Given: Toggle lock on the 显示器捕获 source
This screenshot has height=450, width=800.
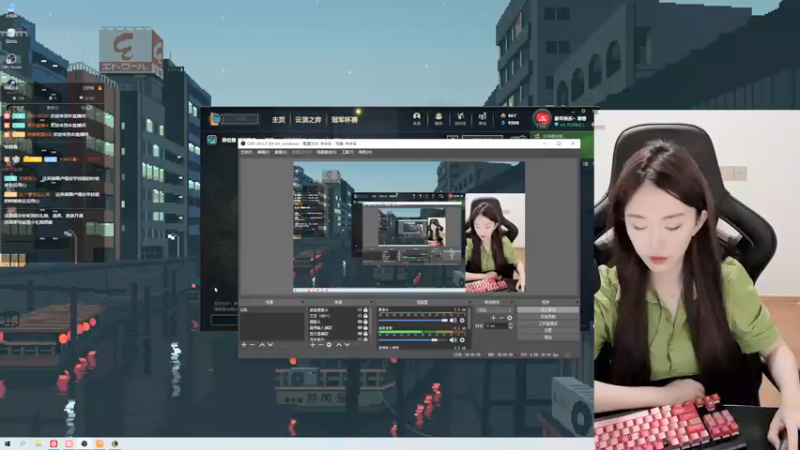Looking at the screenshot, I should pyautogui.click(x=365, y=333).
